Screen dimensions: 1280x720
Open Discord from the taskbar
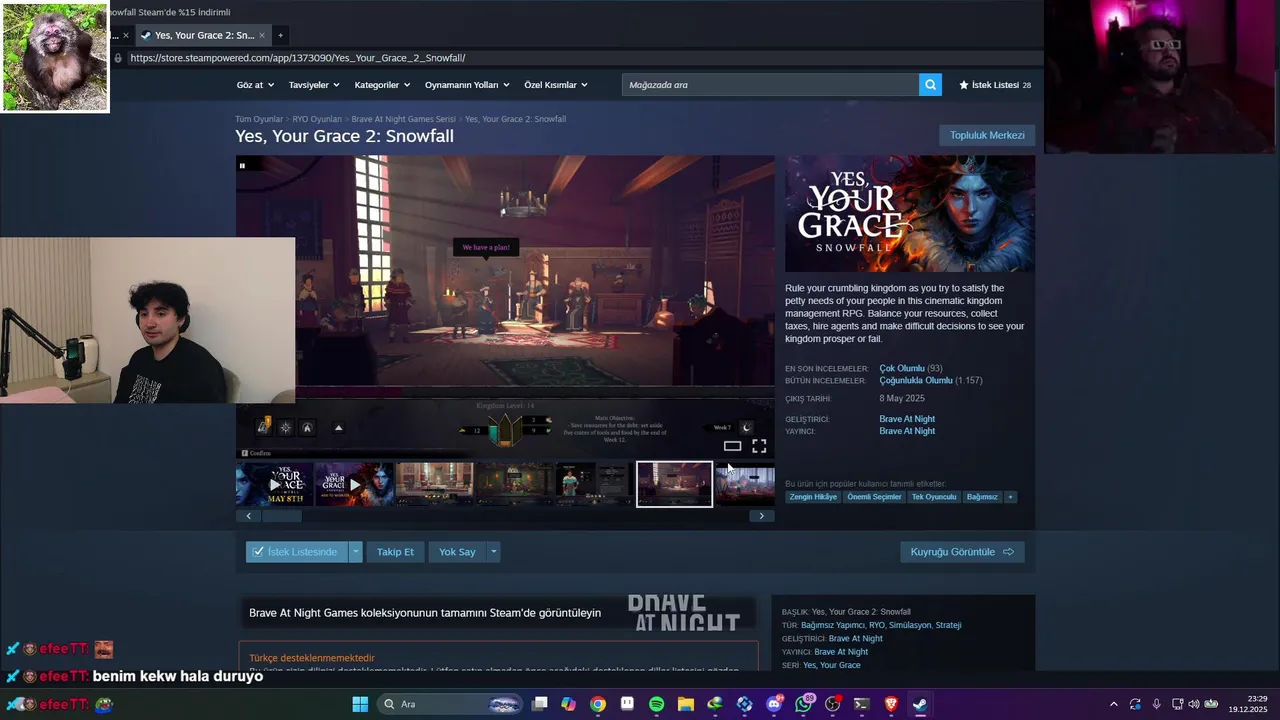click(x=774, y=704)
